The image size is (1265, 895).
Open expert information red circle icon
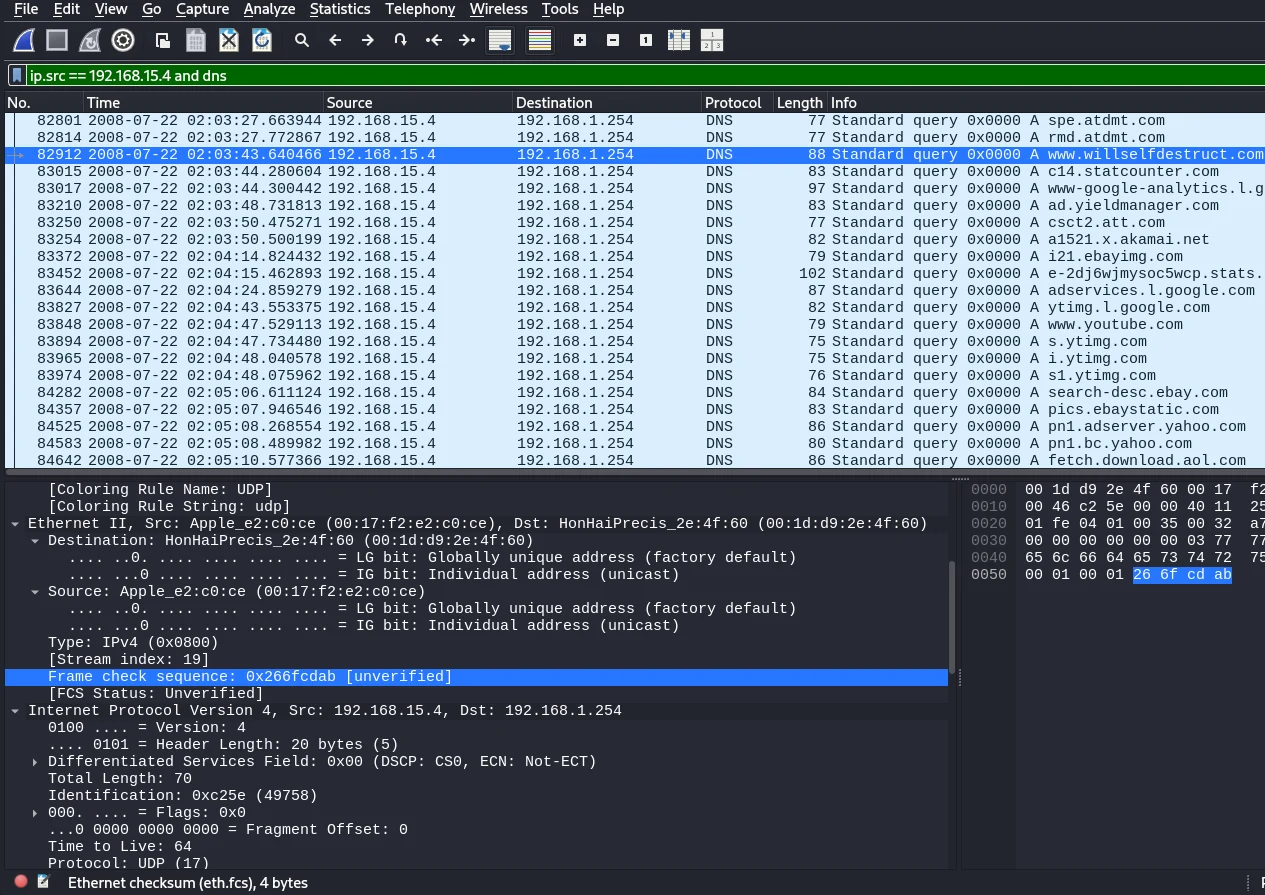click(x=21, y=882)
